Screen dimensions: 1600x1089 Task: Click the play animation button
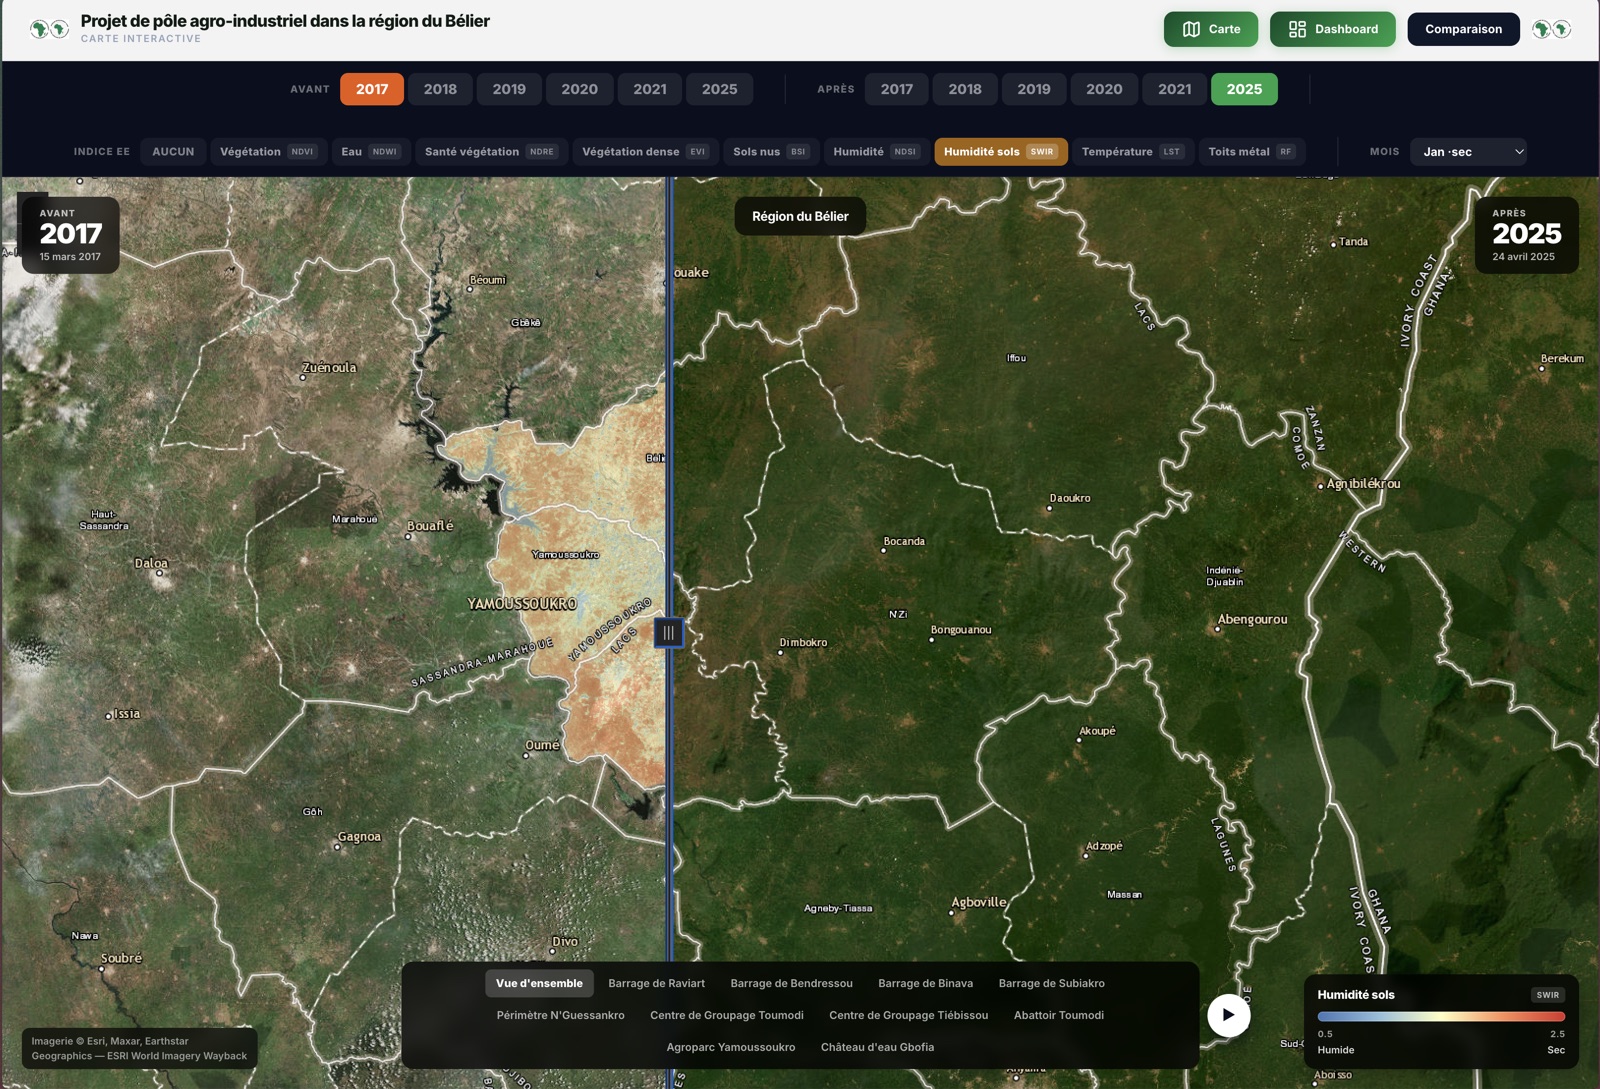(x=1228, y=1015)
